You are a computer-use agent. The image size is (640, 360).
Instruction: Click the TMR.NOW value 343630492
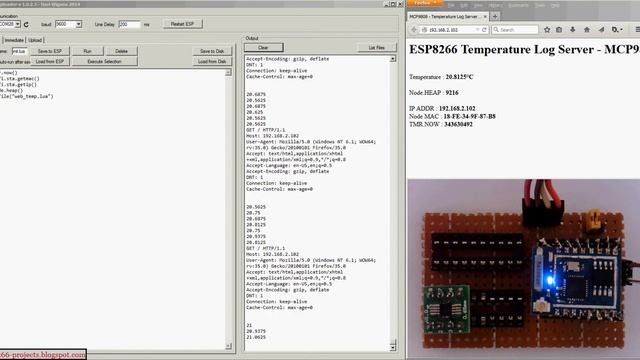(x=458, y=124)
